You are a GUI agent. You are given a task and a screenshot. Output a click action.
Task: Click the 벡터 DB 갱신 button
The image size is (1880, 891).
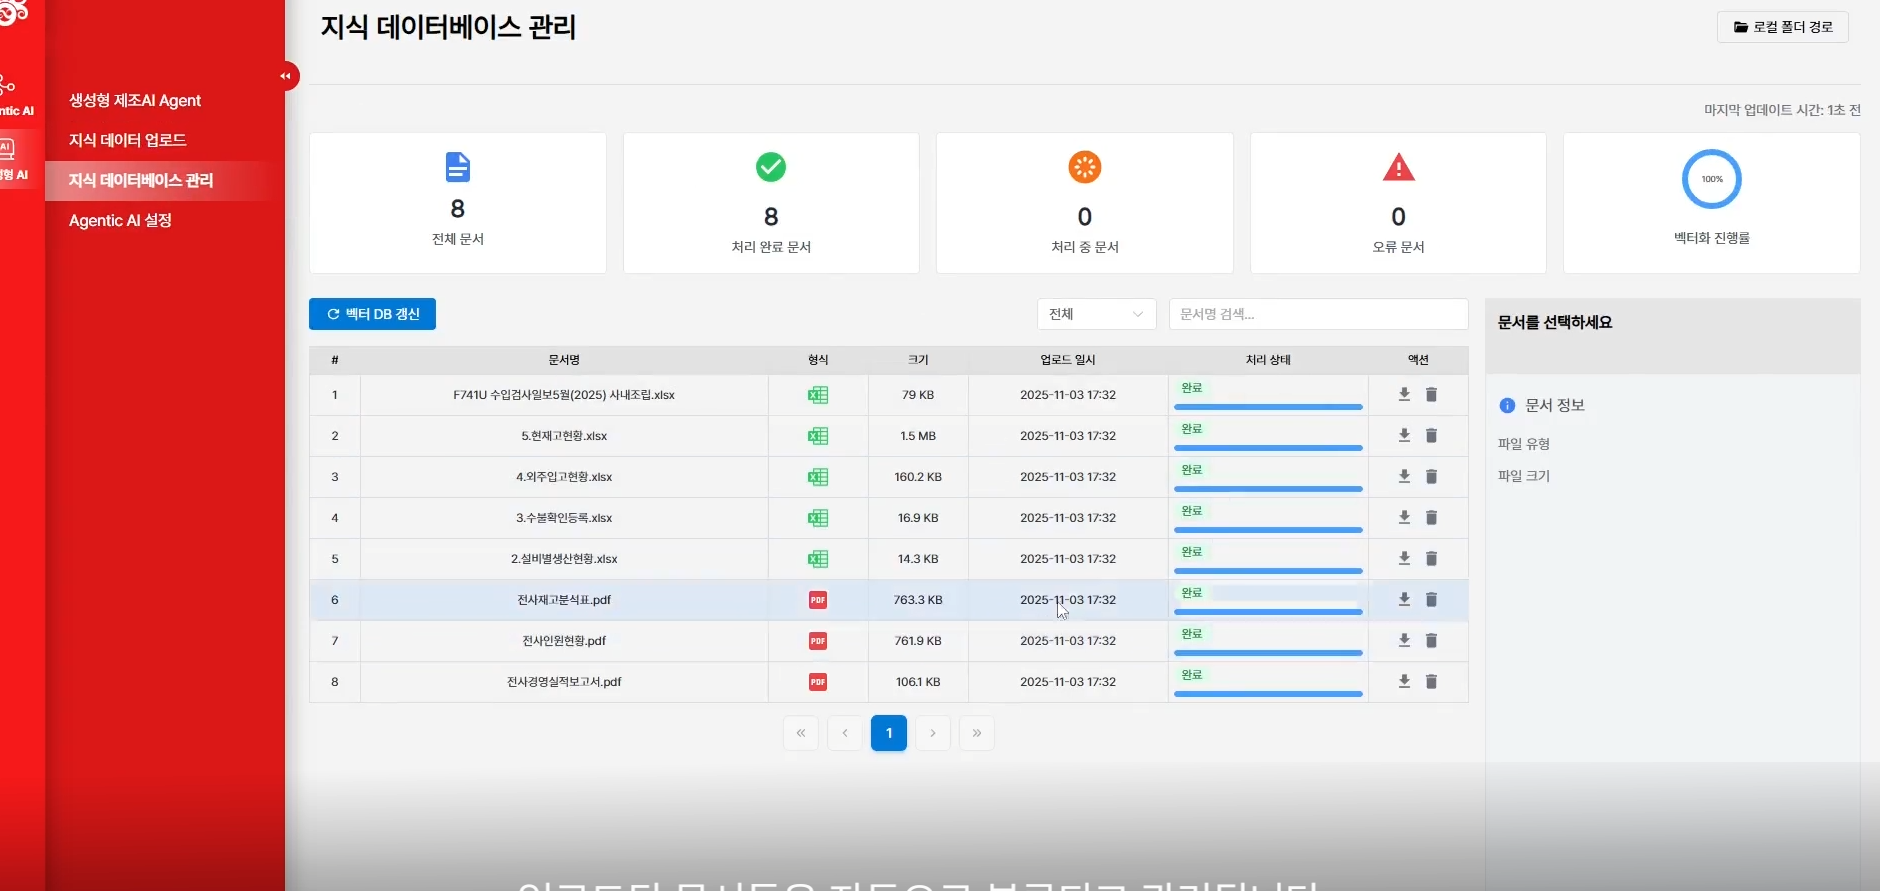pos(372,314)
